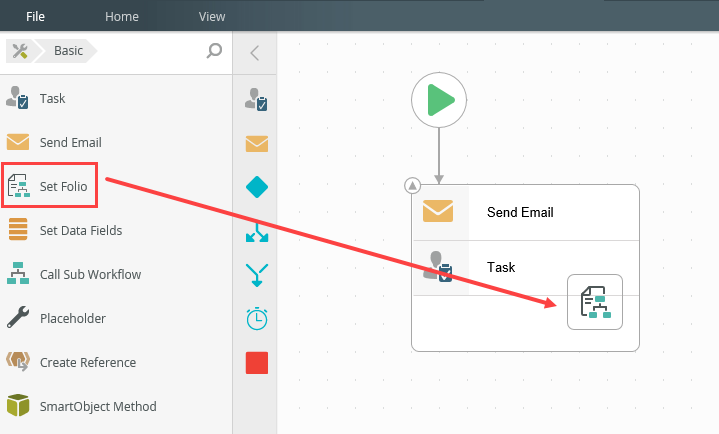Image resolution: width=719 pixels, height=434 pixels.
Task: Click the Set Data Fields stack icon
Action: [18, 229]
